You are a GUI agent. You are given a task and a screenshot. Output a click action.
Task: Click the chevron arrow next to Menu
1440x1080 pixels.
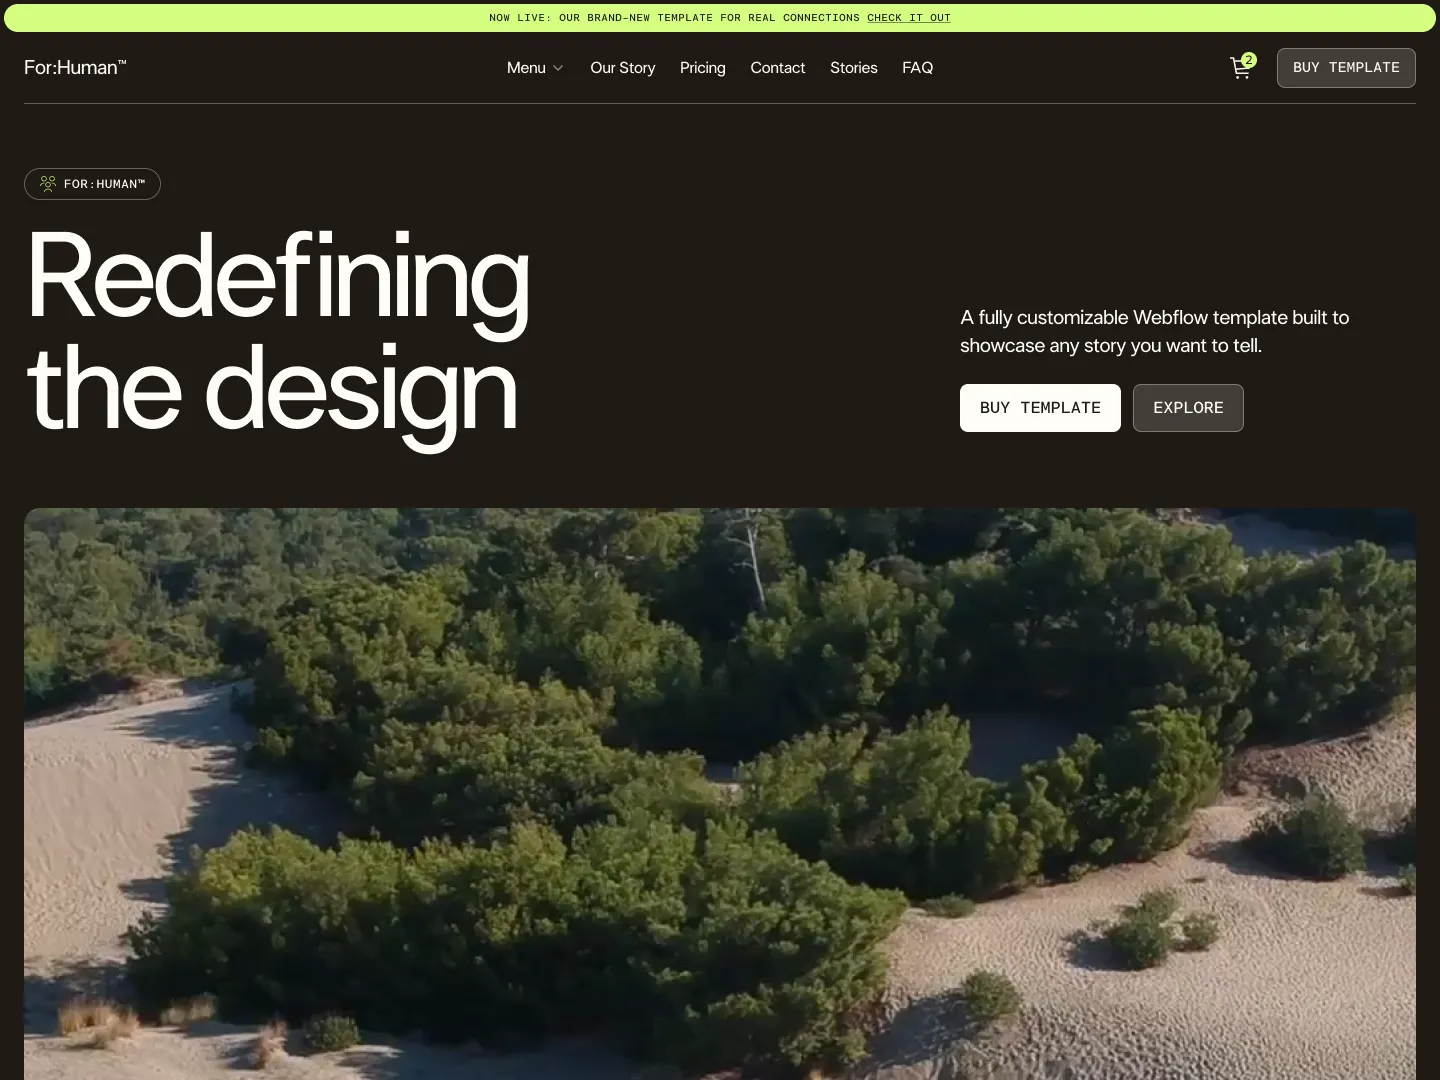click(x=558, y=68)
